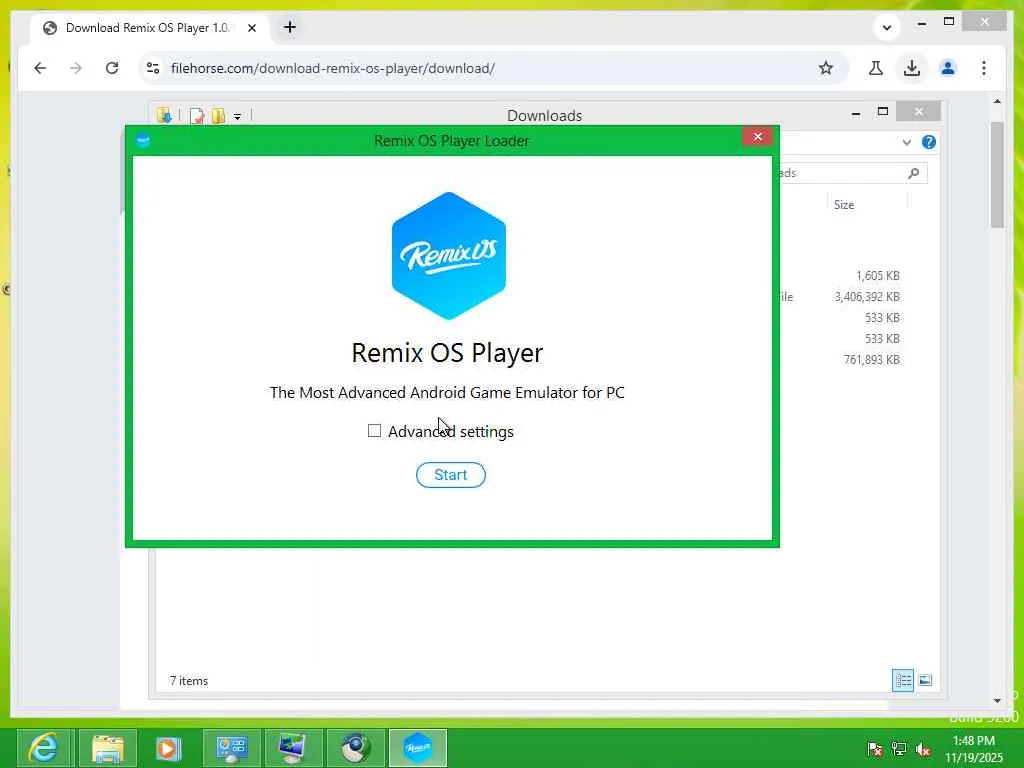Go back in Chrome
This screenshot has height=768, width=1024.
40,68
